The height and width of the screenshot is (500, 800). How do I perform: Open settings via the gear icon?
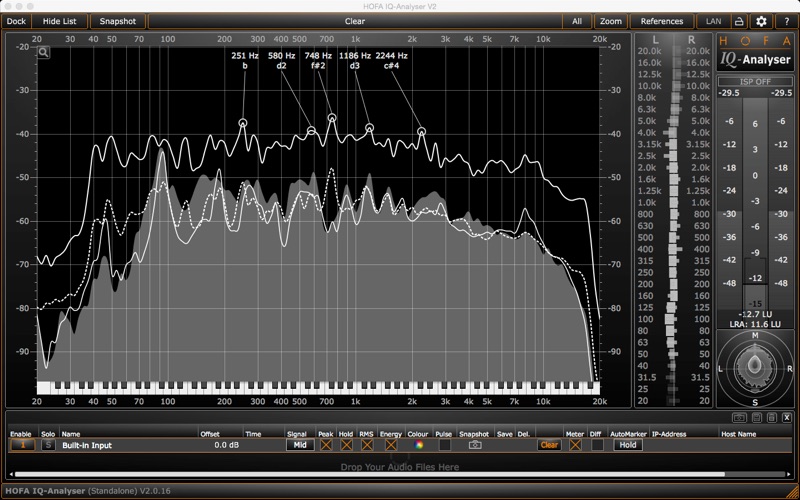pos(761,21)
